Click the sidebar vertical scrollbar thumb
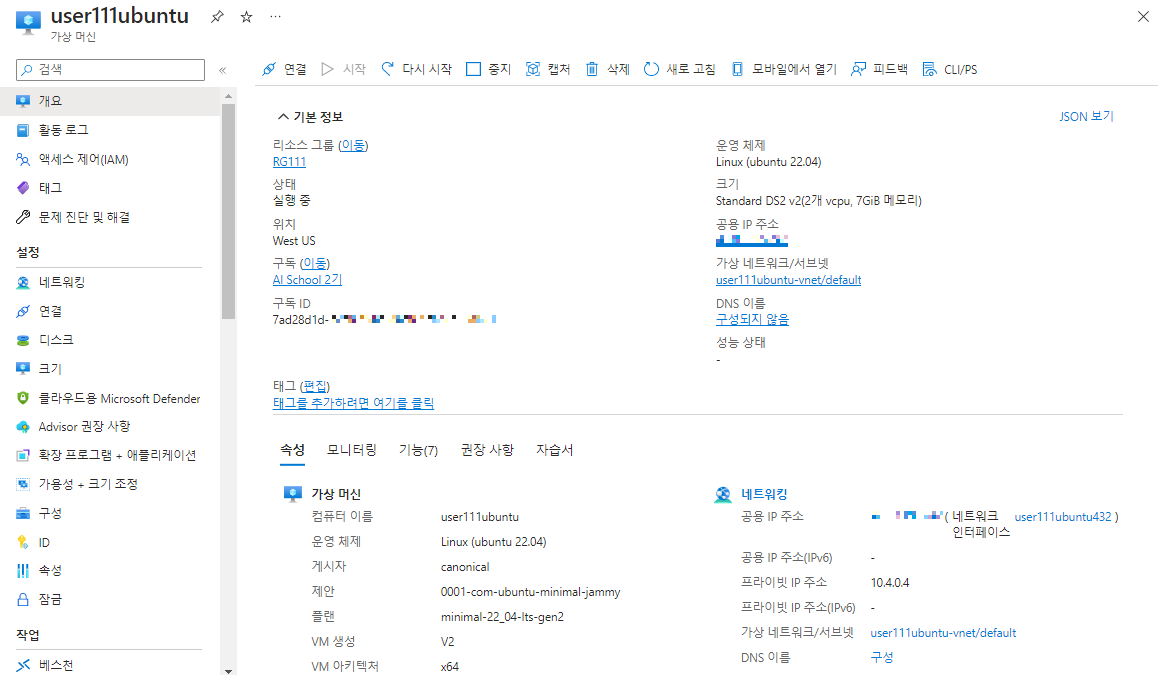This screenshot has height=675, width=1159. click(228, 211)
